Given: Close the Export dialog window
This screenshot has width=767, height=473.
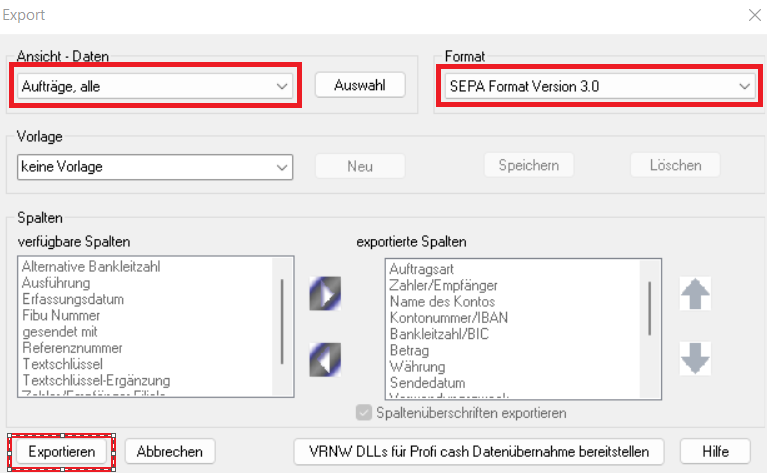Looking at the screenshot, I should pyautogui.click(x=754, y=15).
